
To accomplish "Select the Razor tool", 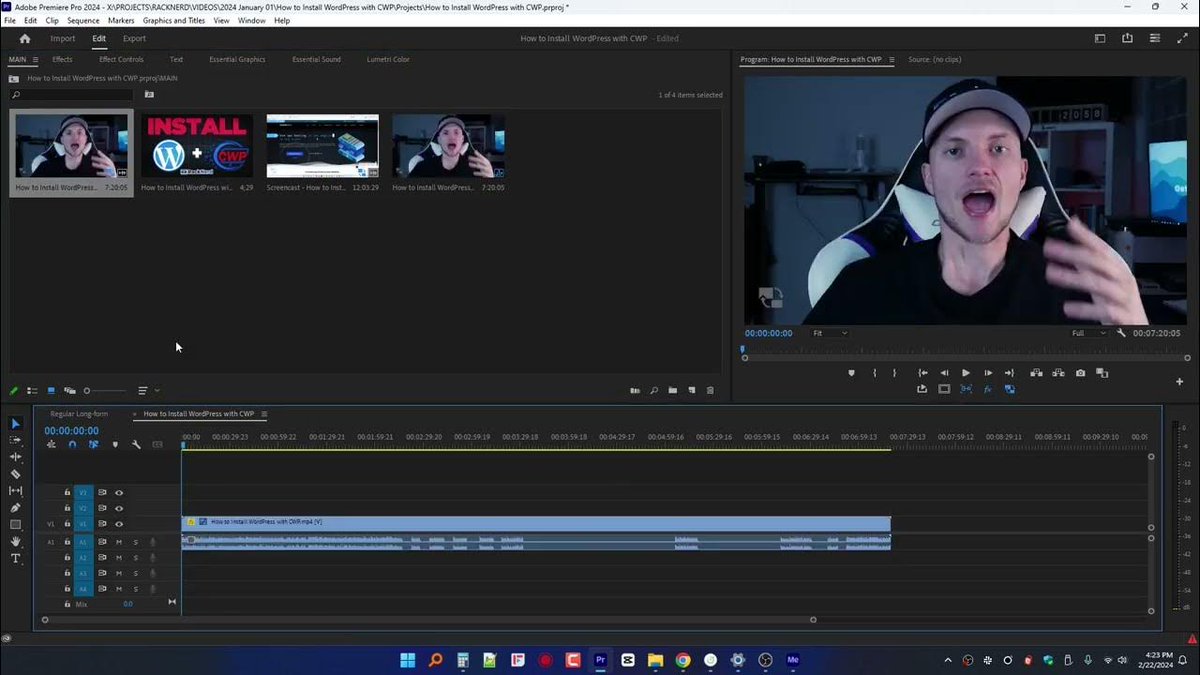I will pos(15,474).
